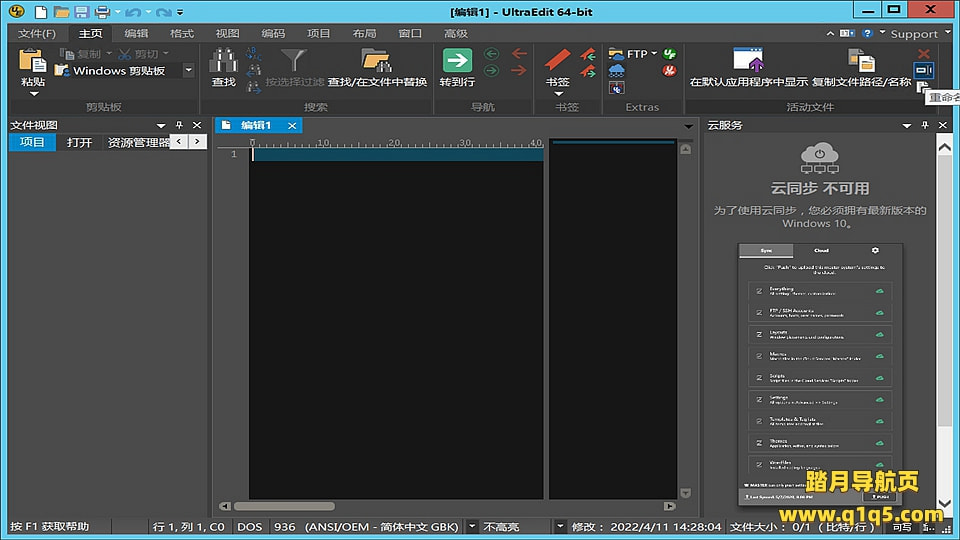Click the Copy file path/name (复制文件路径/名称) icon
The image size is (960, 540).
[861, 60]
